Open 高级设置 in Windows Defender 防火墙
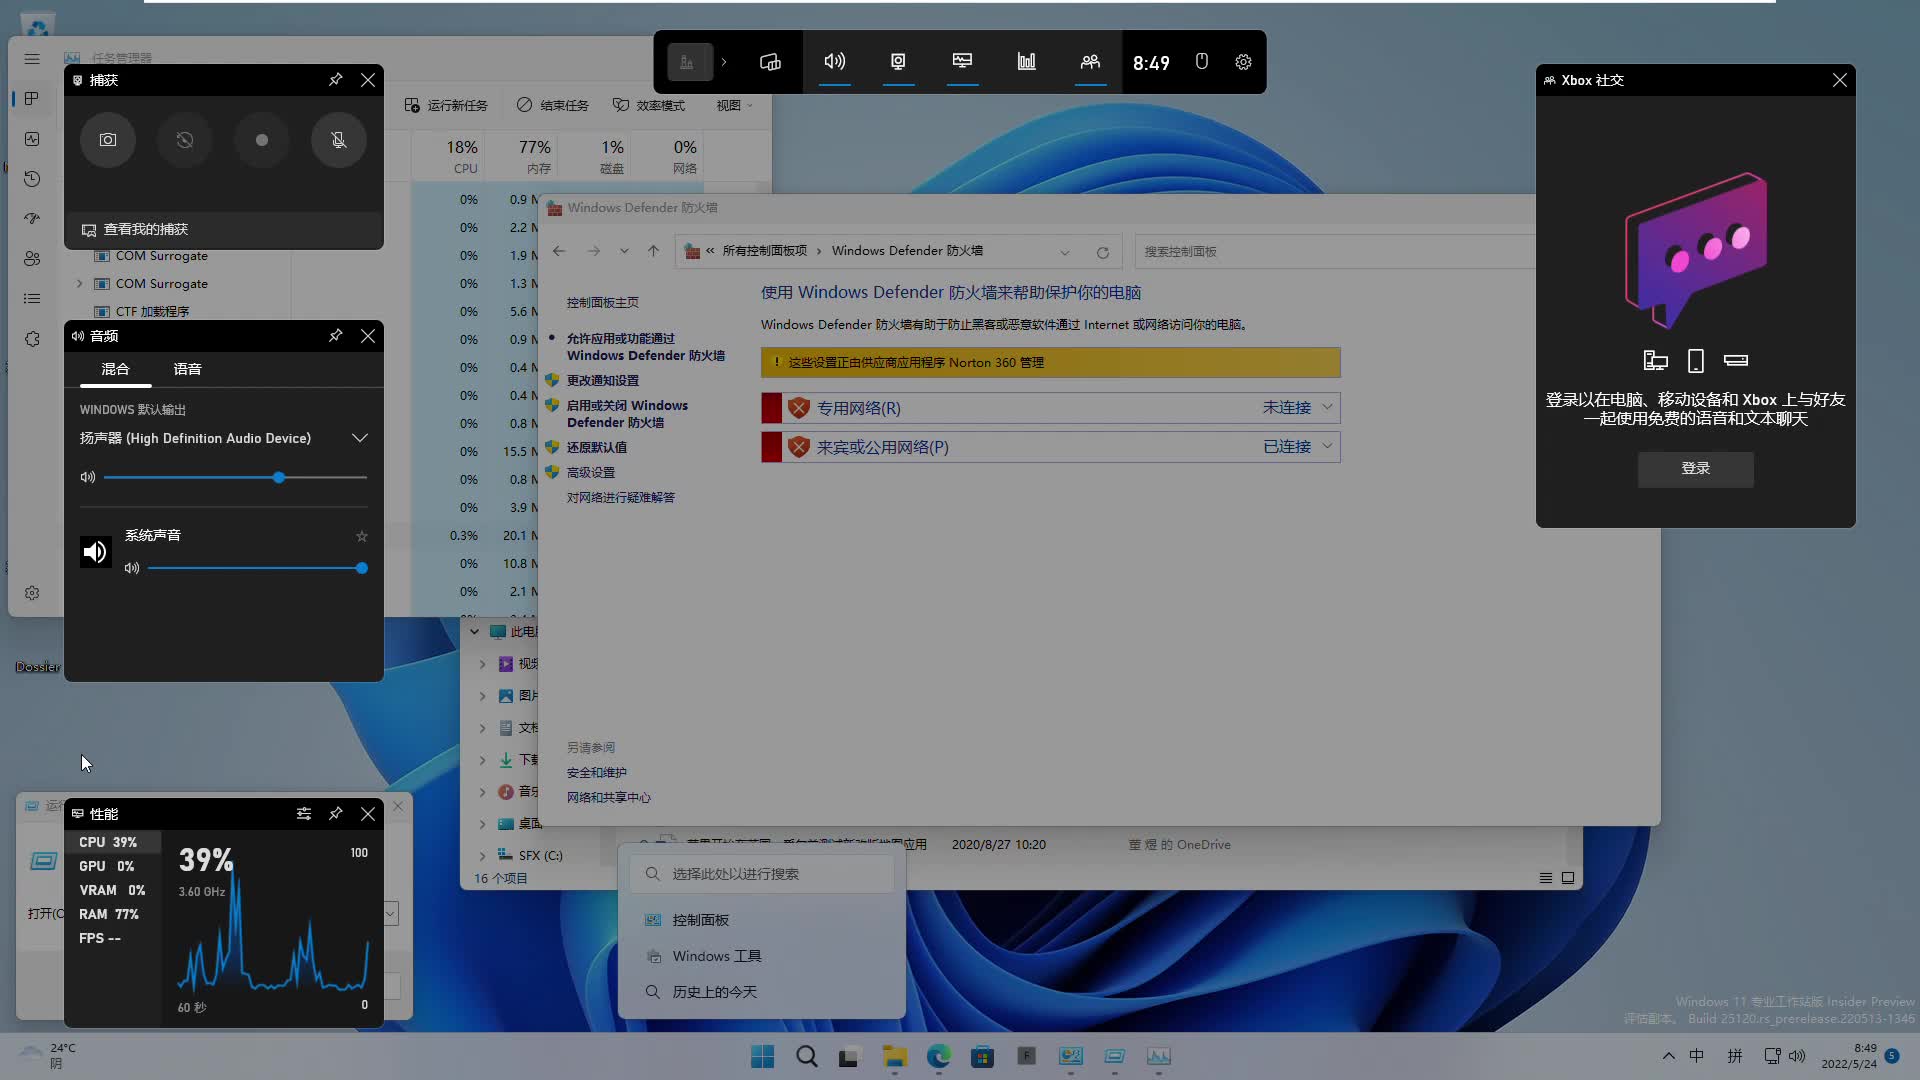1920x1080 pixels. coord(594,472)
